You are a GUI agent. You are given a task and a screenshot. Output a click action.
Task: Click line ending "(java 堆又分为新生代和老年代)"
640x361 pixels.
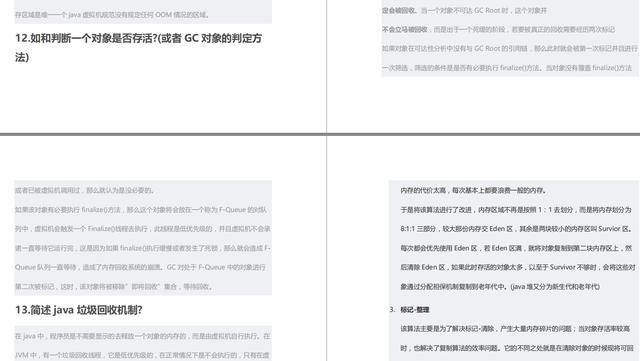[x=500, y=287]
